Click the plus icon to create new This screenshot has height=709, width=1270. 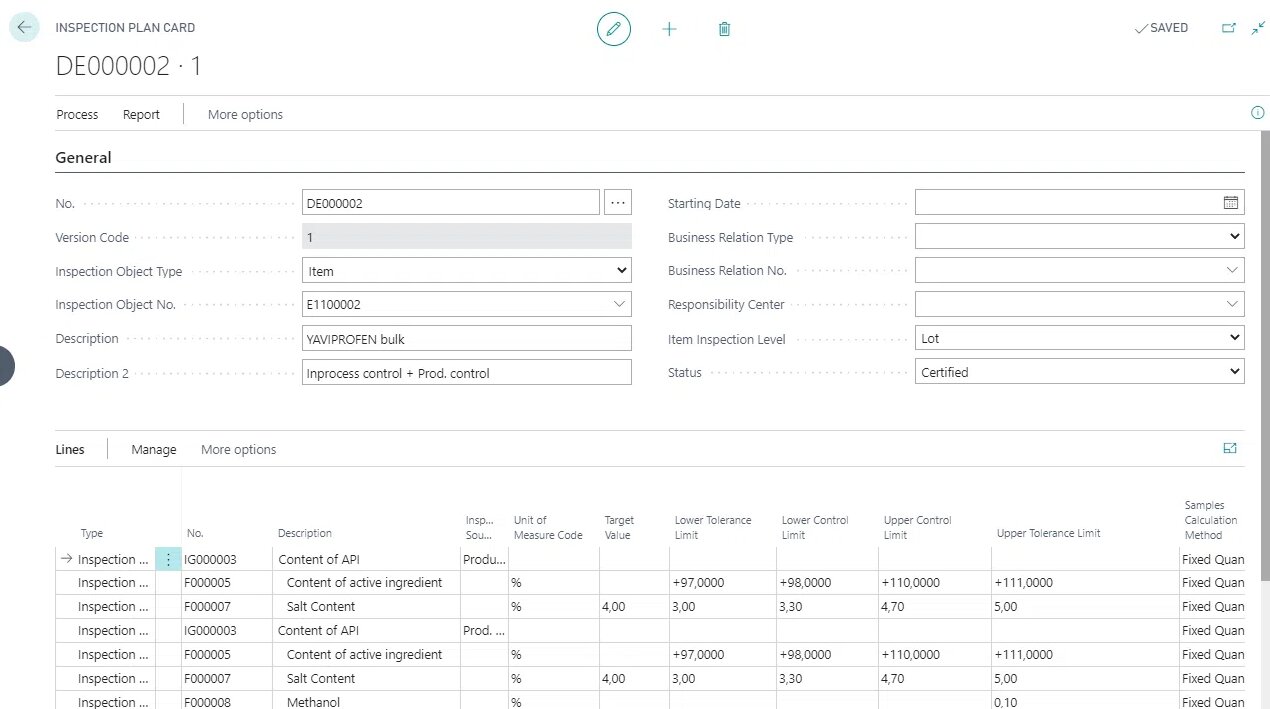point(669,29)
